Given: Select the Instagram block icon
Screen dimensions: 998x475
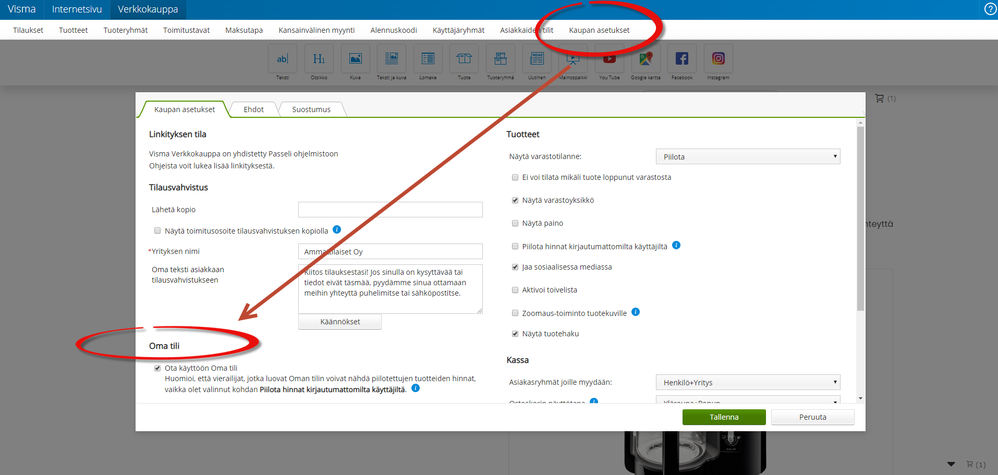Looking at the screenshot, I should click(718, 59).
